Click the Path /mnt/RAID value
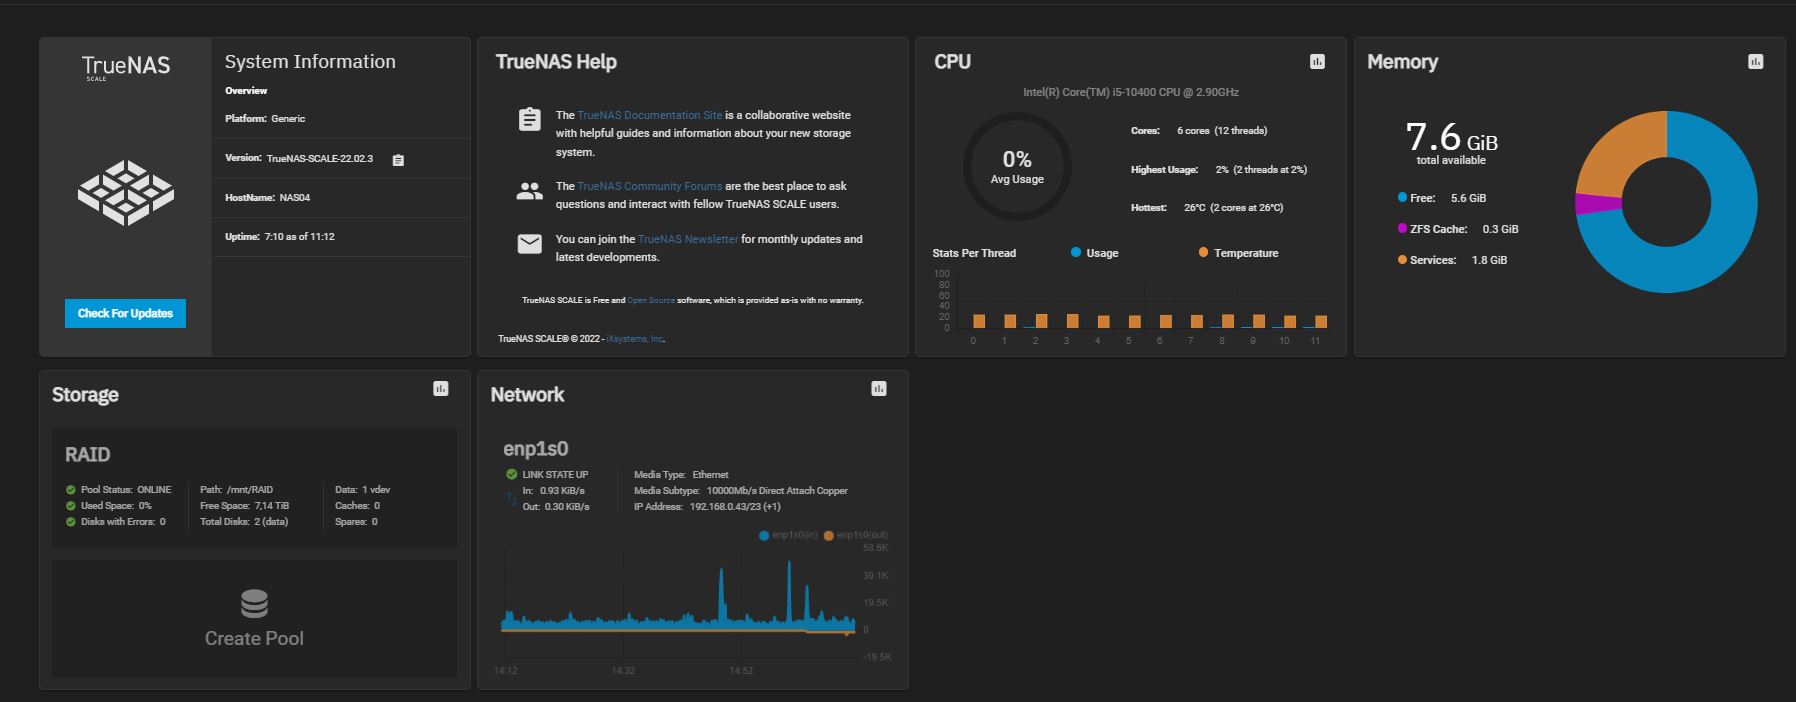Viewport: 1796px width, 702px height. pos(250,490)
